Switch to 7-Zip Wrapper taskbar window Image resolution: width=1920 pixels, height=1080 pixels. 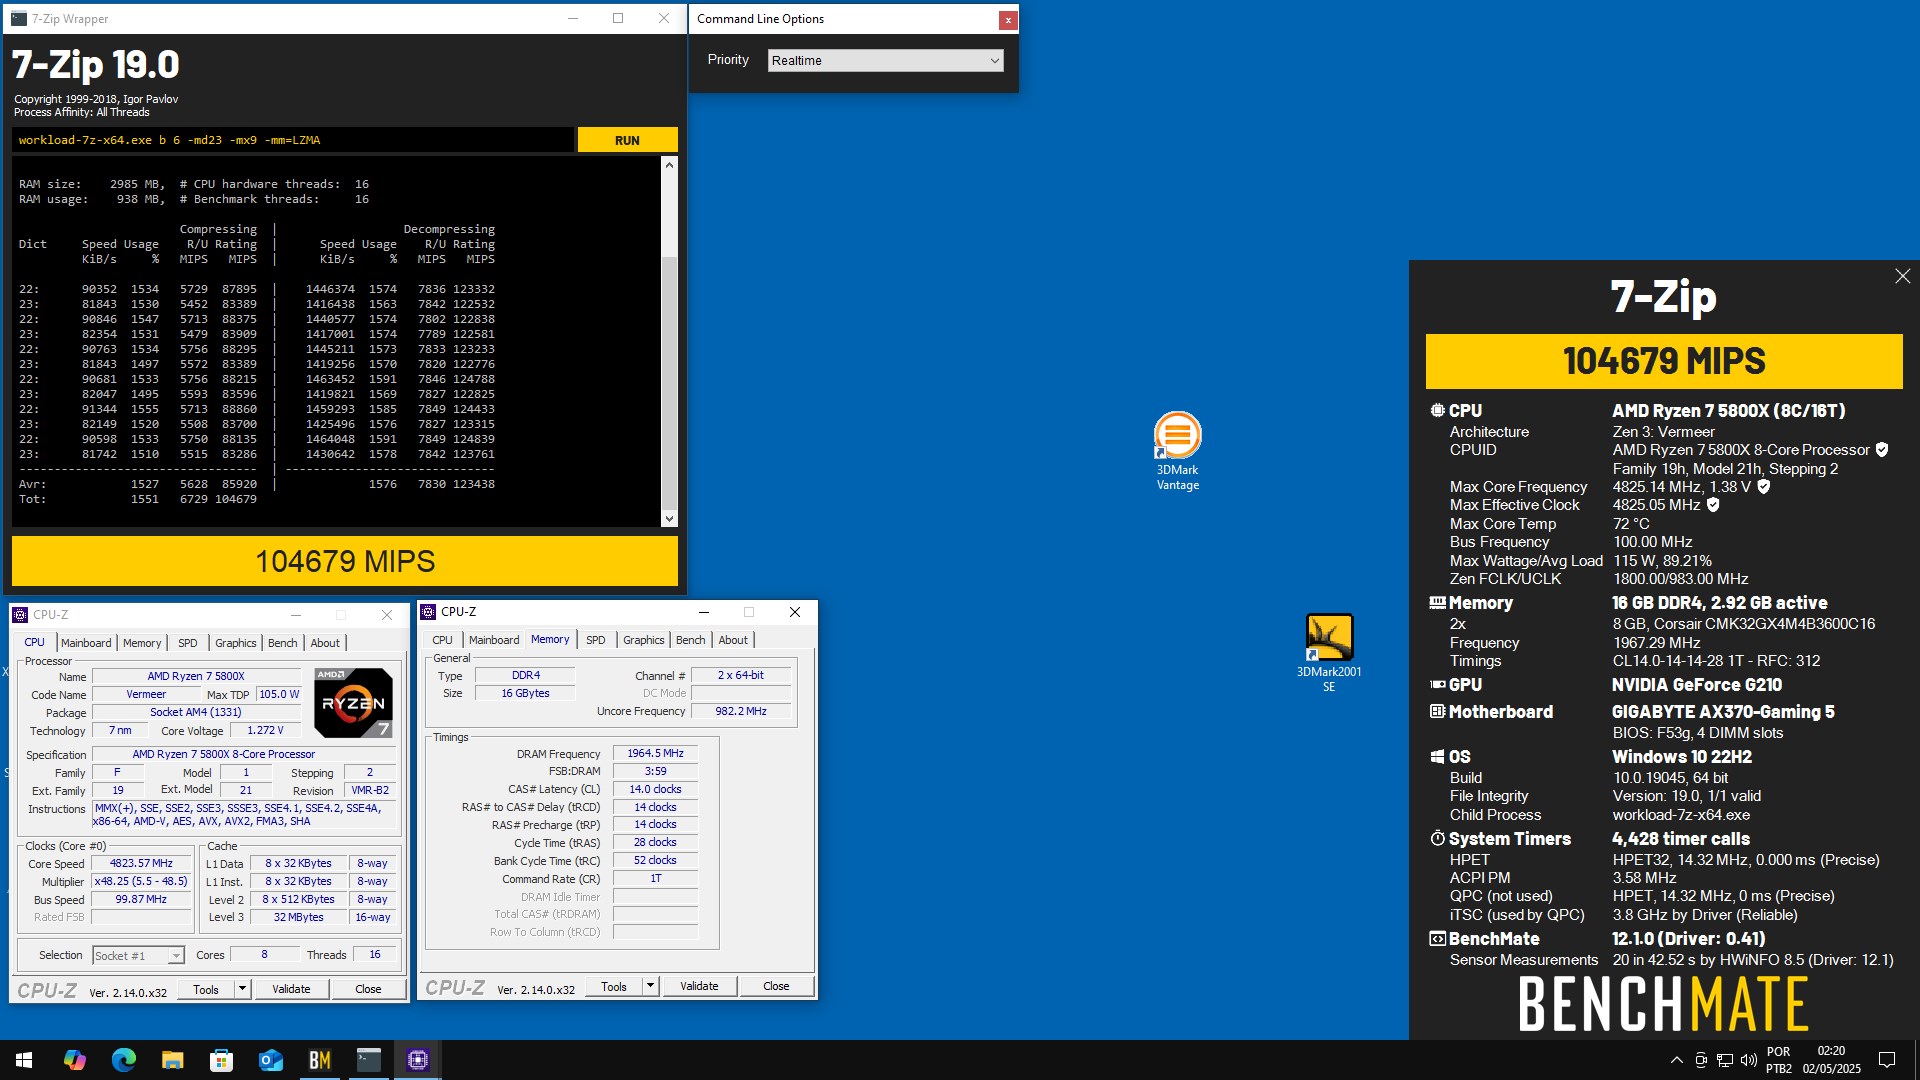[x=369, y=1060]
